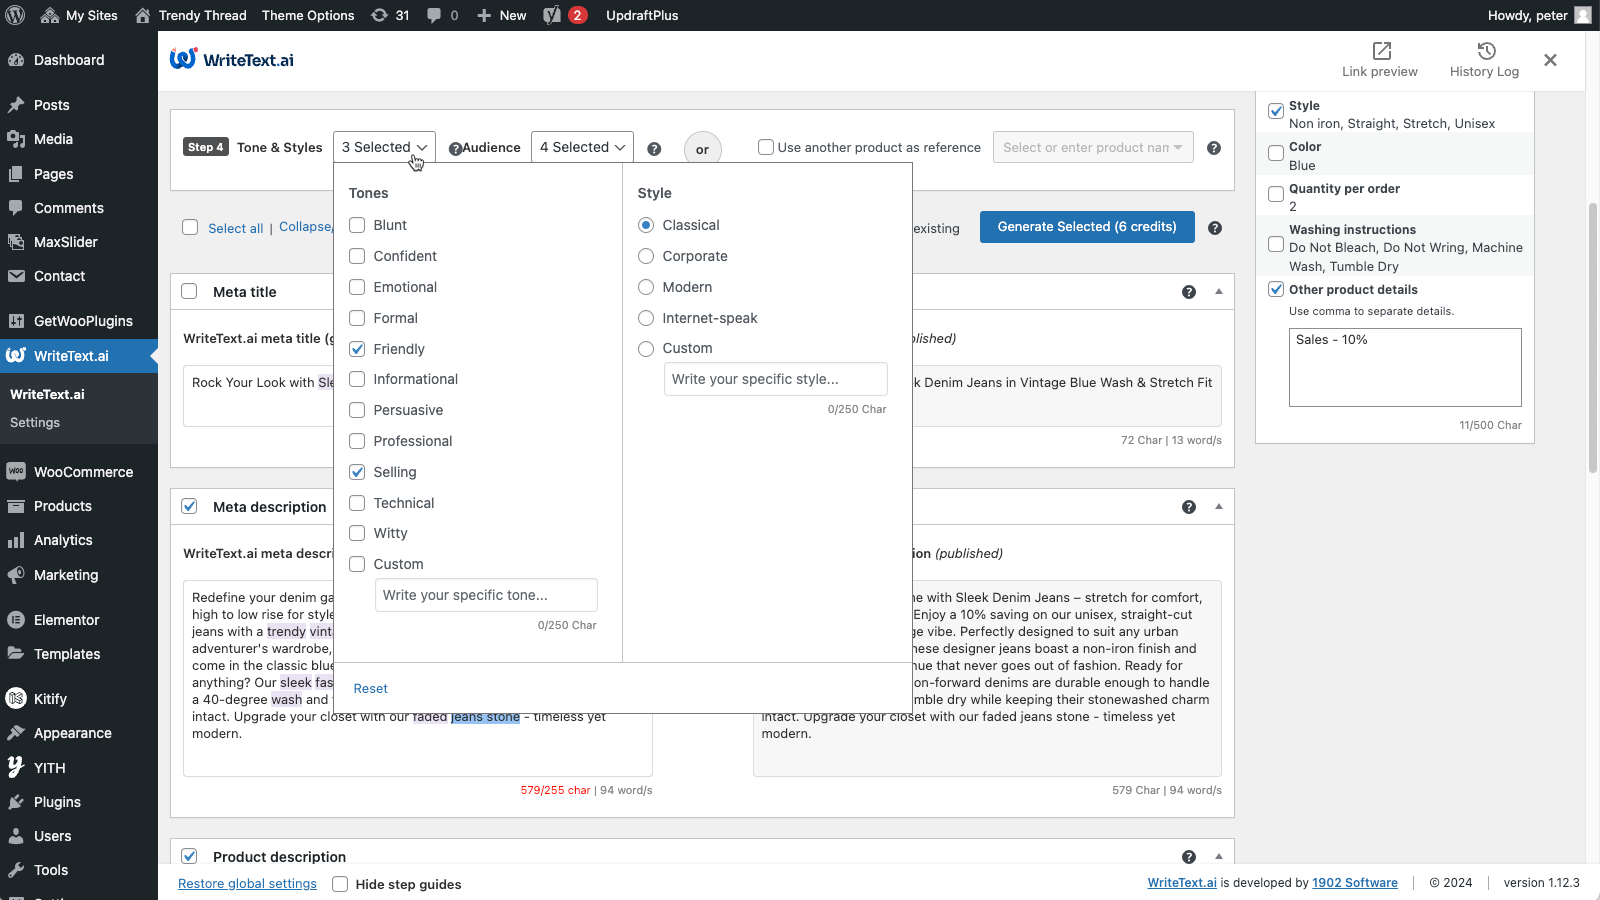Click the Write your specific tone input field
Viewport: 1600px width, 900px height.
pyautogui.click(x=486, y=595)
